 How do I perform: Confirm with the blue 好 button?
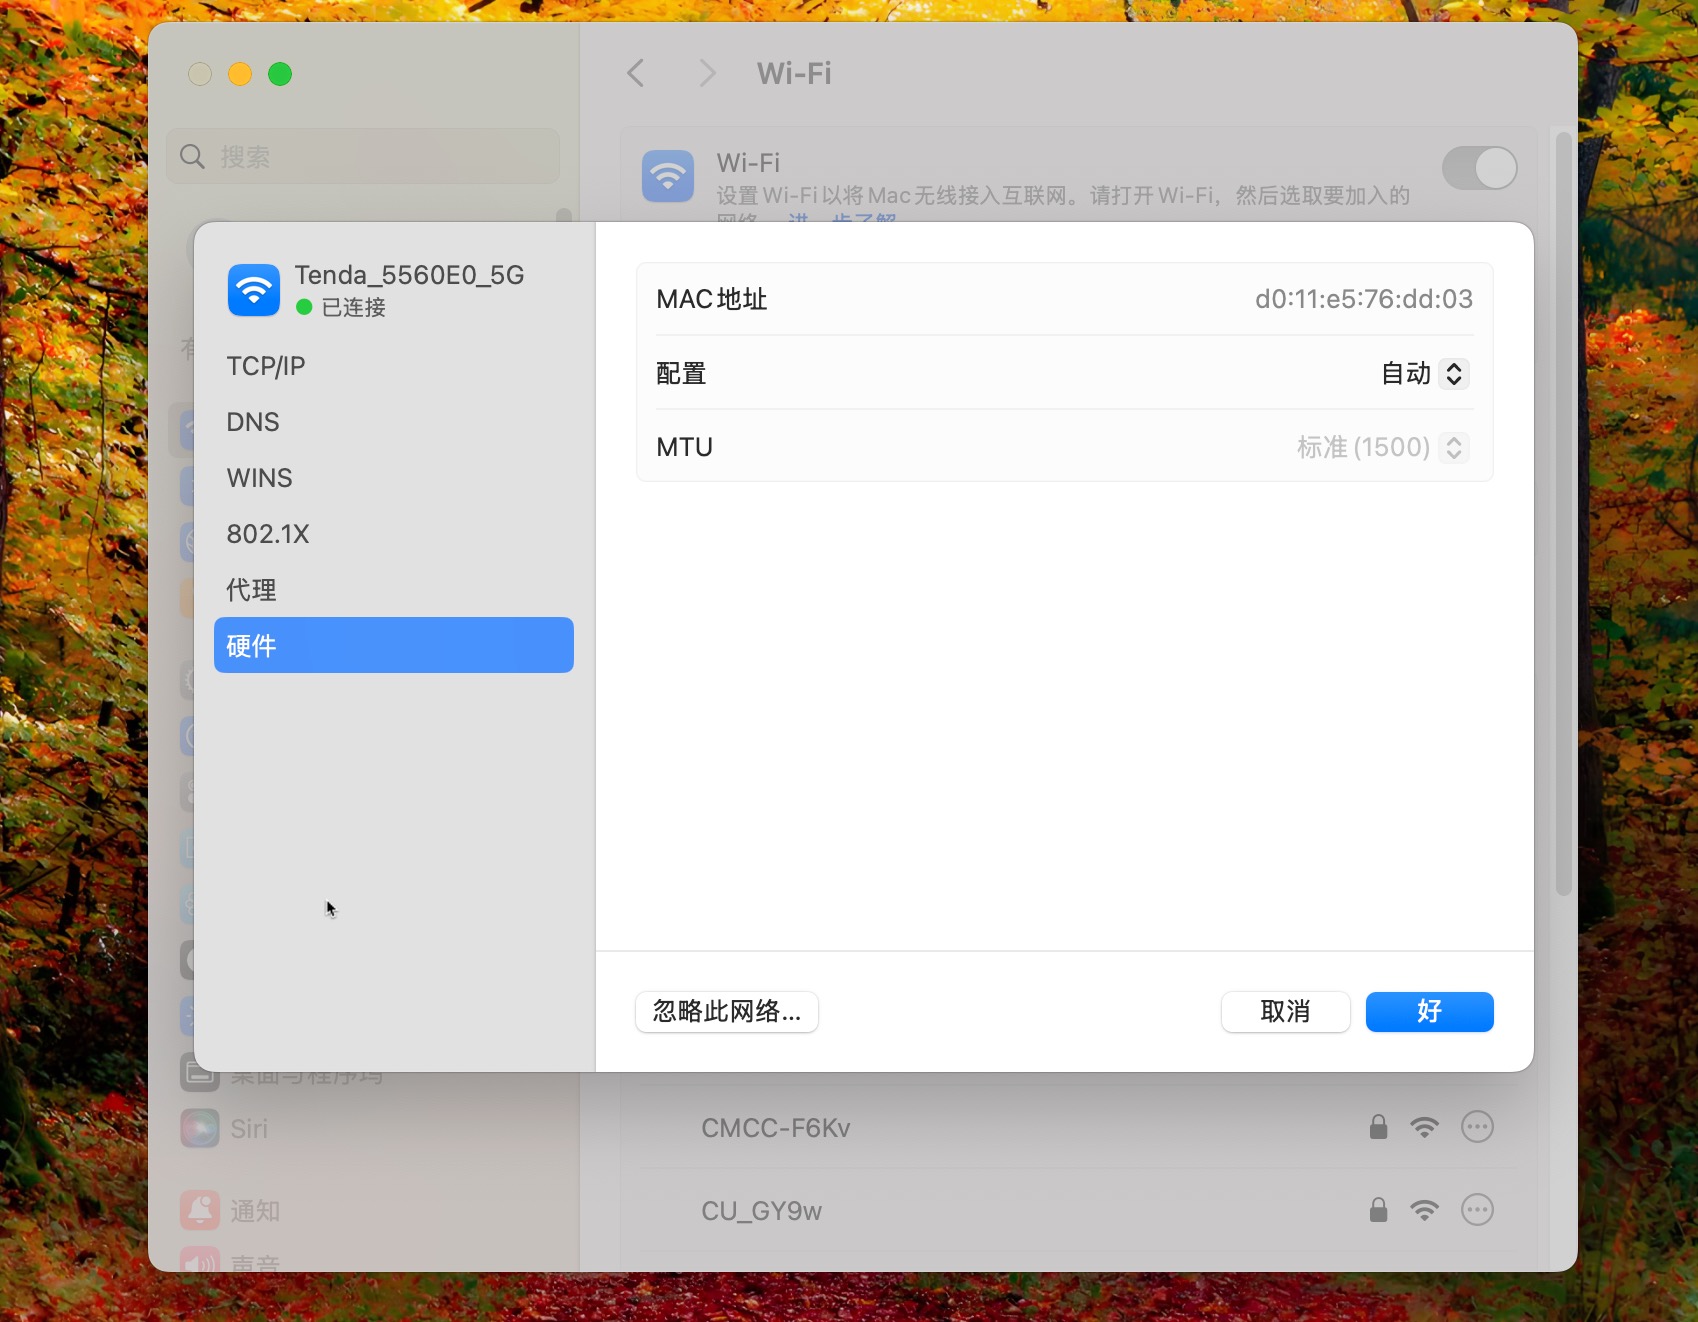click(x=1429, y=1012)
